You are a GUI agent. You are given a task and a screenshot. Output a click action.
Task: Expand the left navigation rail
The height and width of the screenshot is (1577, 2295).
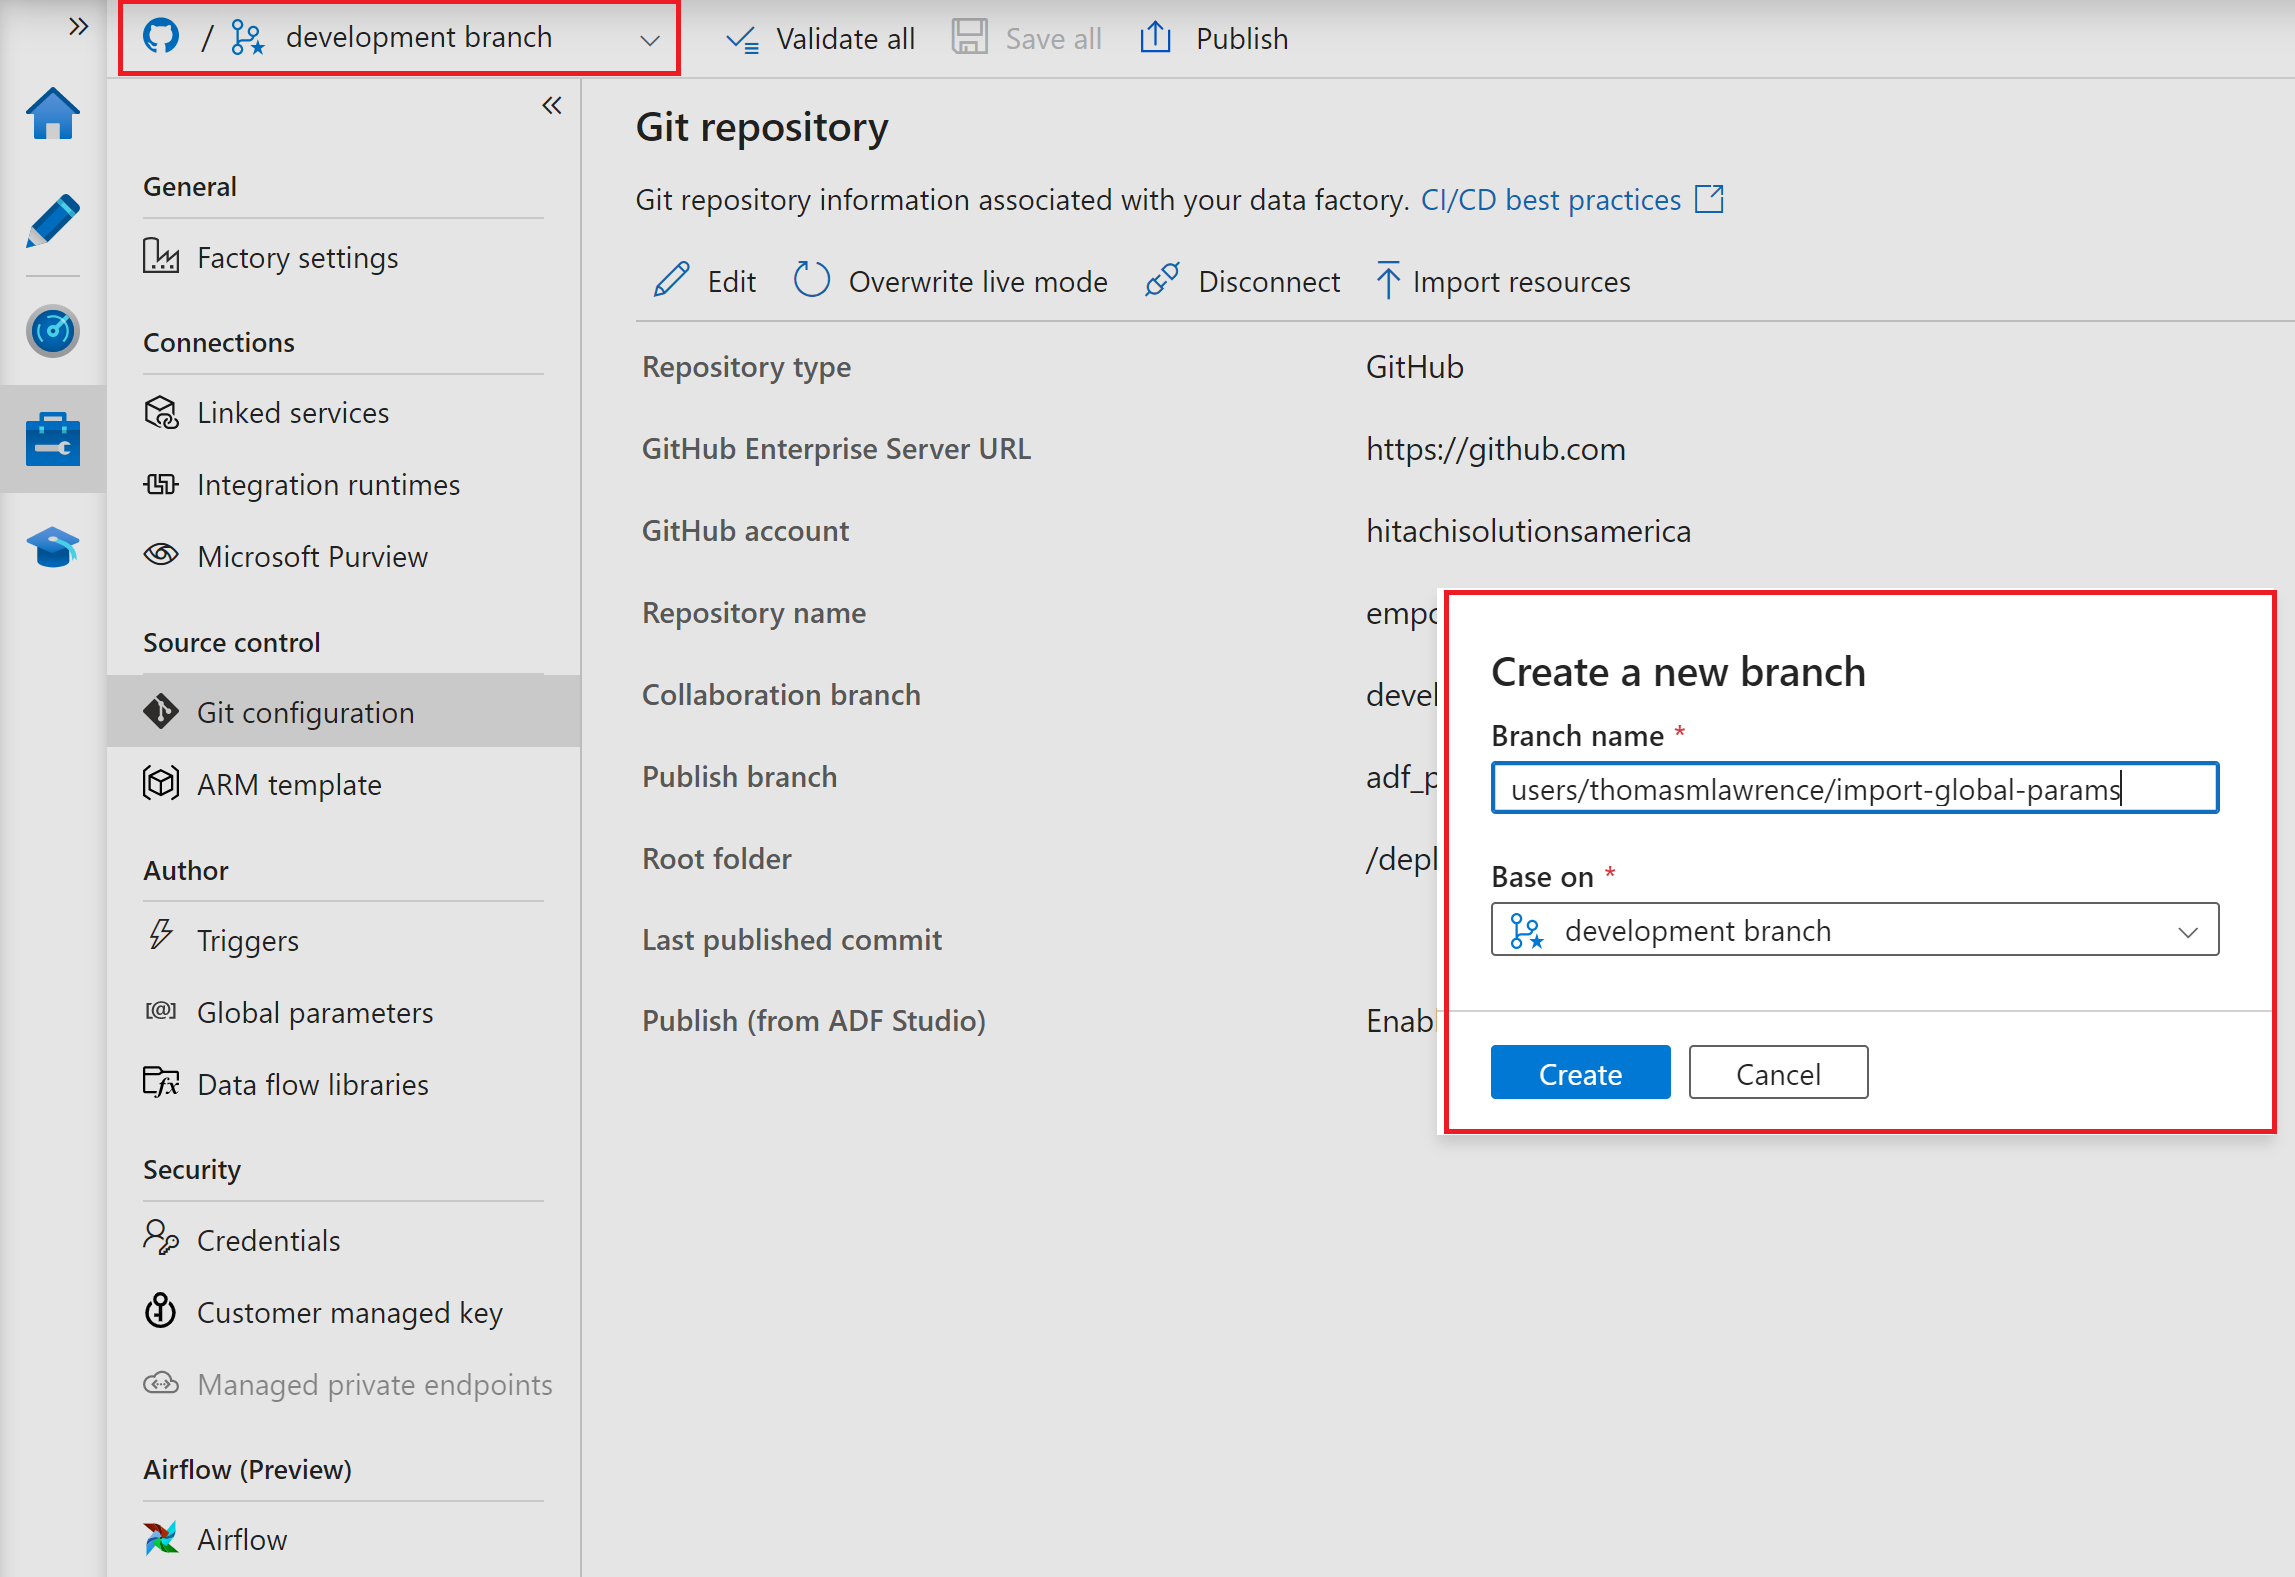pyautogui.click(x=78, y=26)
